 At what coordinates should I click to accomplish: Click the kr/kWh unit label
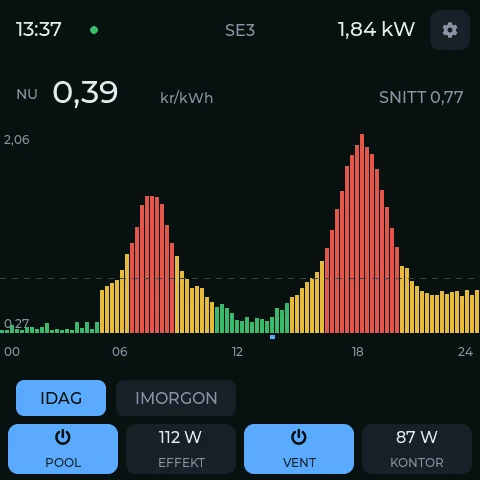(x=186, y=98)
